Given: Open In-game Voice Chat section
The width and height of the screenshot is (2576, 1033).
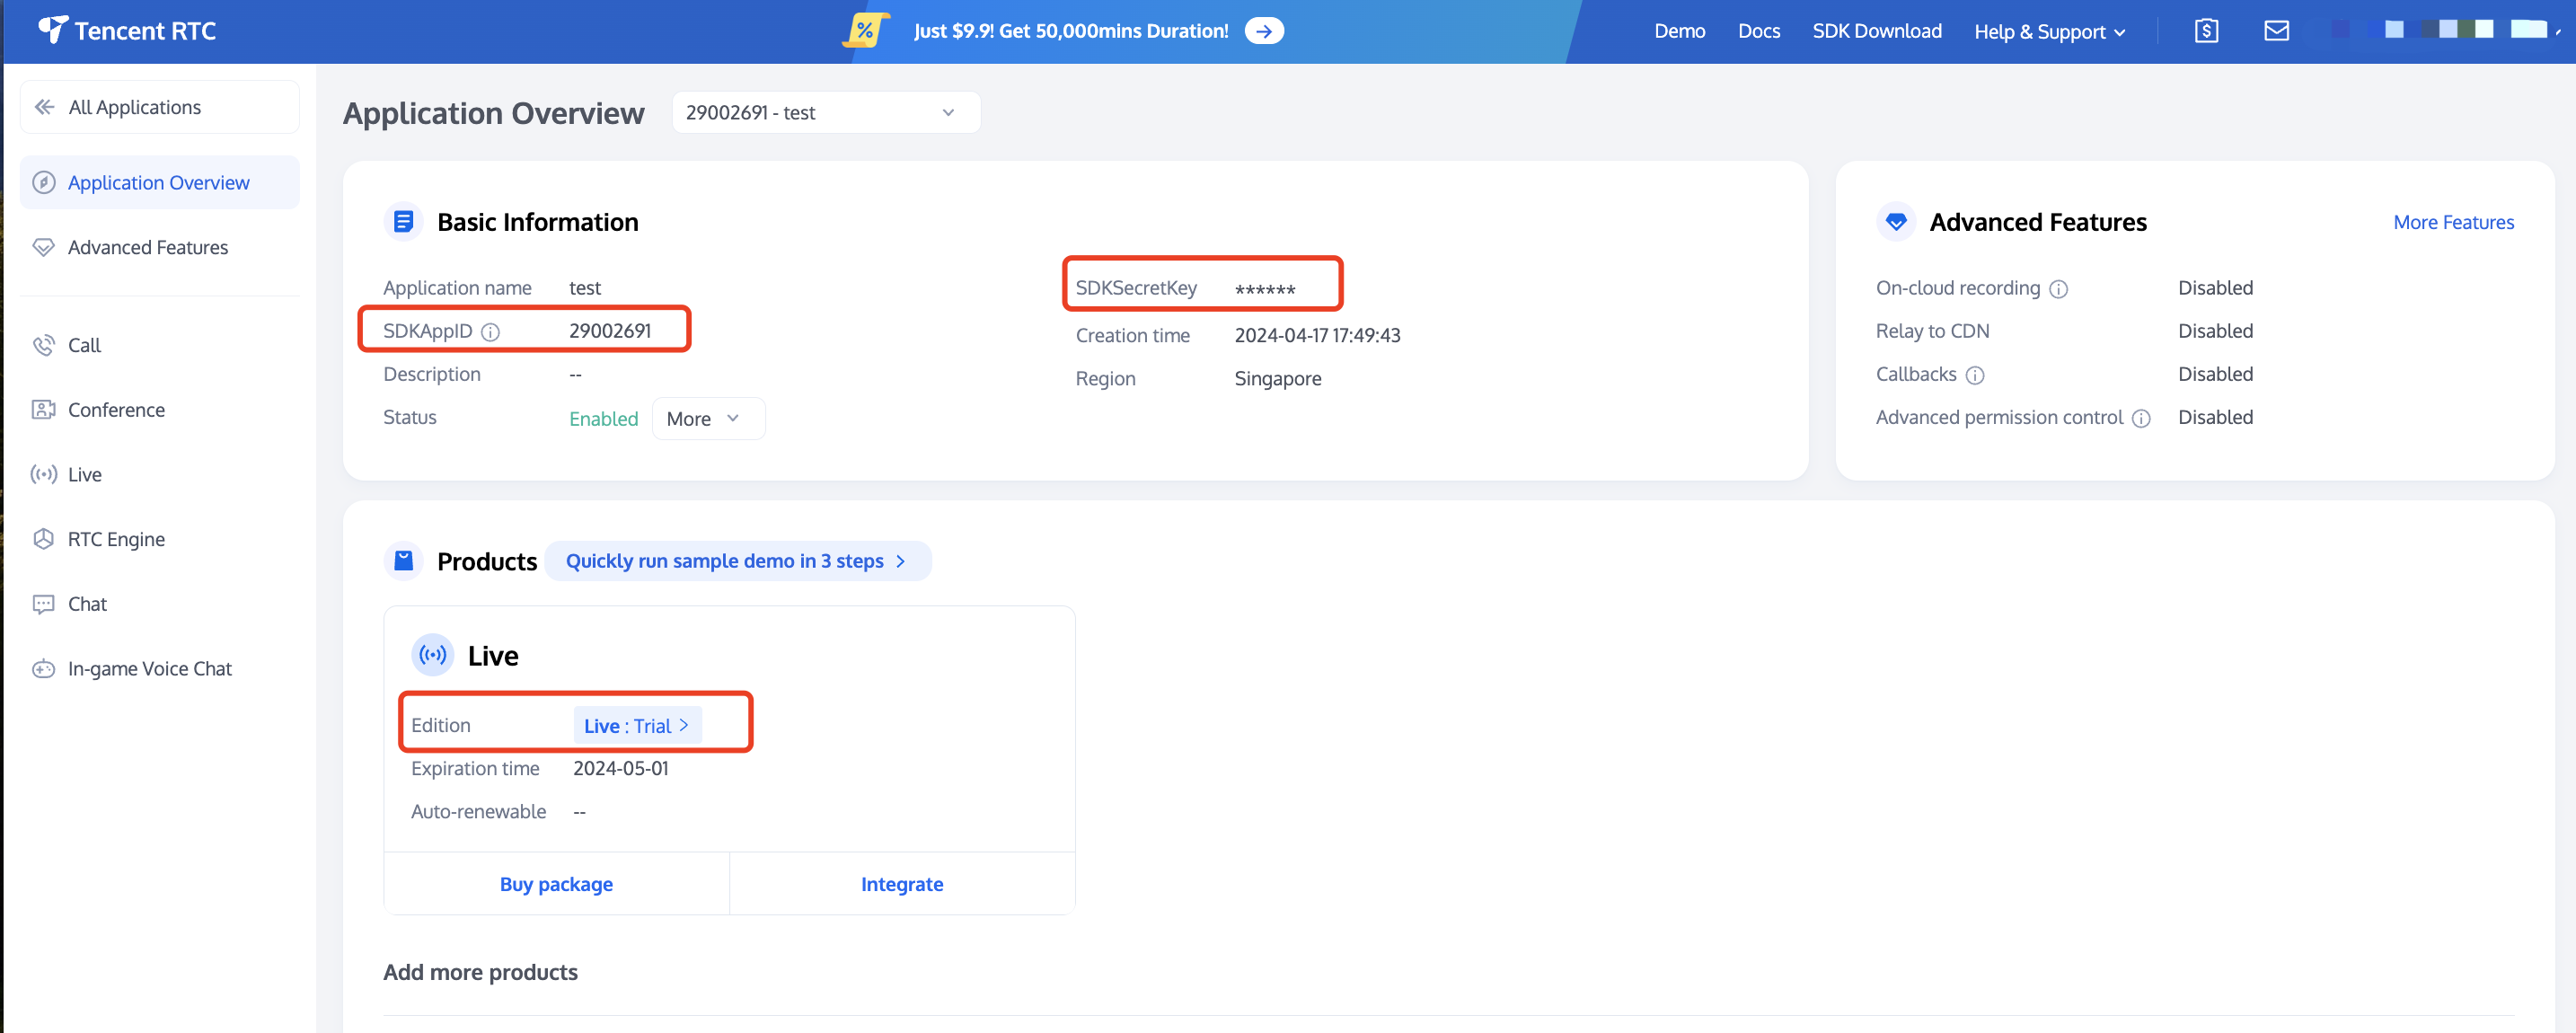Looking at the screenshot, I should (149, 668).
